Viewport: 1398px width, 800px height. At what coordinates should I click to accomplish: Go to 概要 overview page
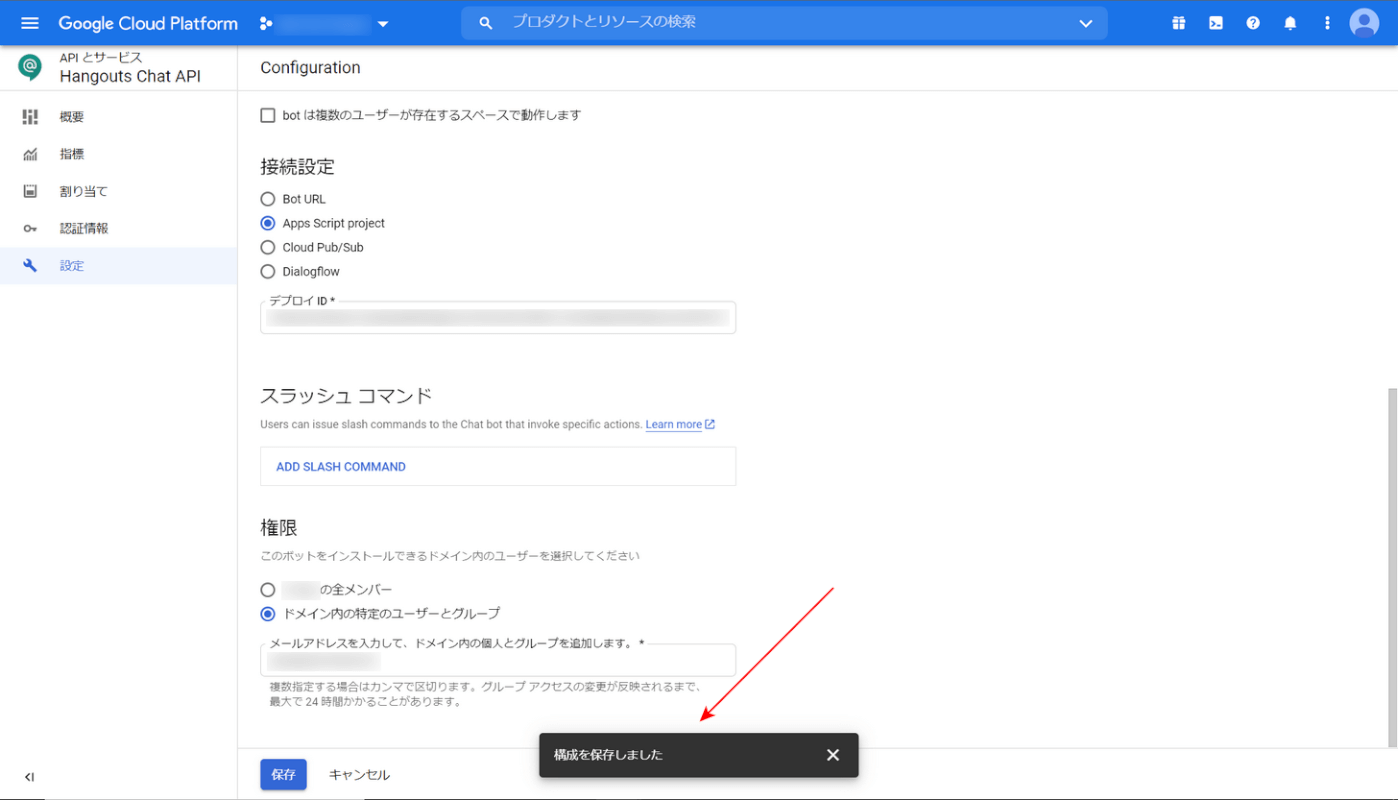(118, 117)
